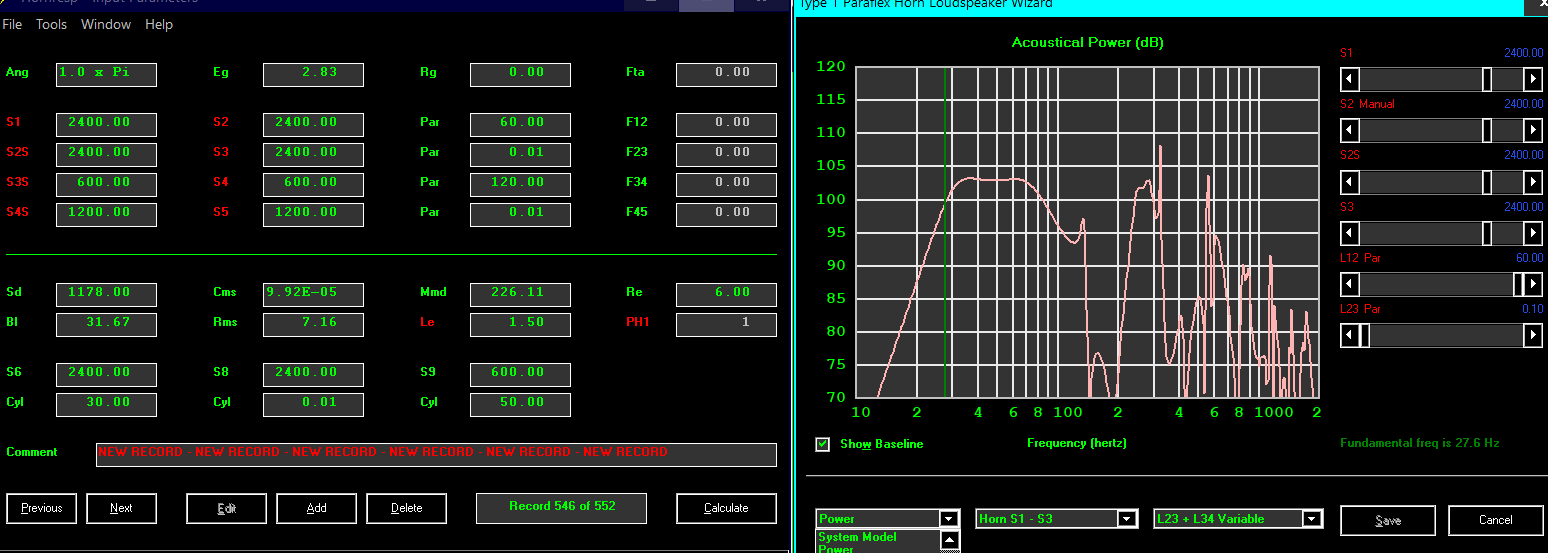Click the PH1 input field
Viewport: 1548px width, 553px height.
726,324
